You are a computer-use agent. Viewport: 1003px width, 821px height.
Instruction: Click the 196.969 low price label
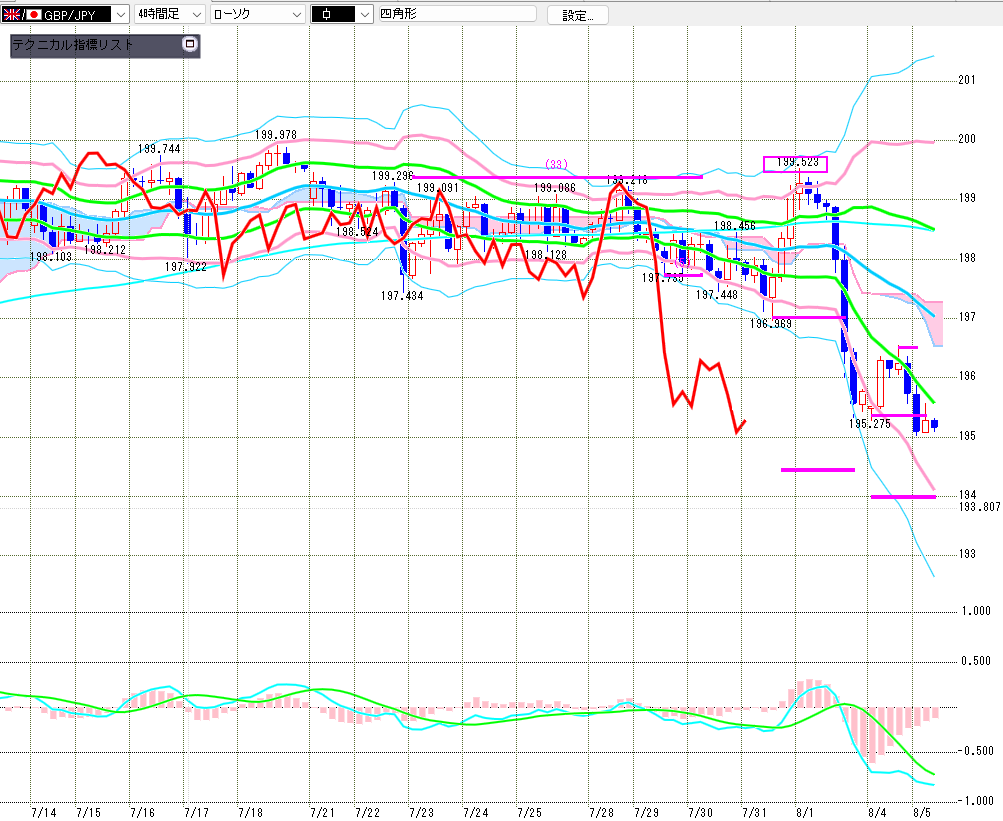(771, 324)
